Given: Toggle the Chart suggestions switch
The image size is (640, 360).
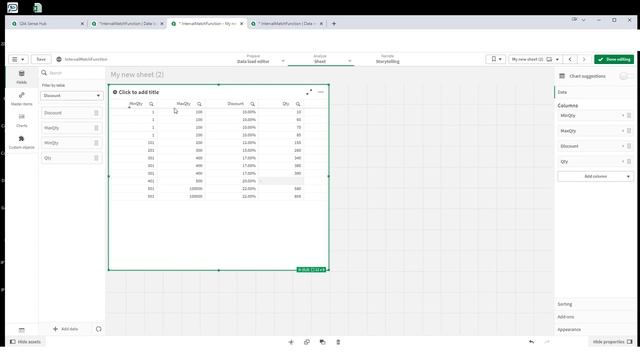Looking at the screenshot, I should pos(625,76).
